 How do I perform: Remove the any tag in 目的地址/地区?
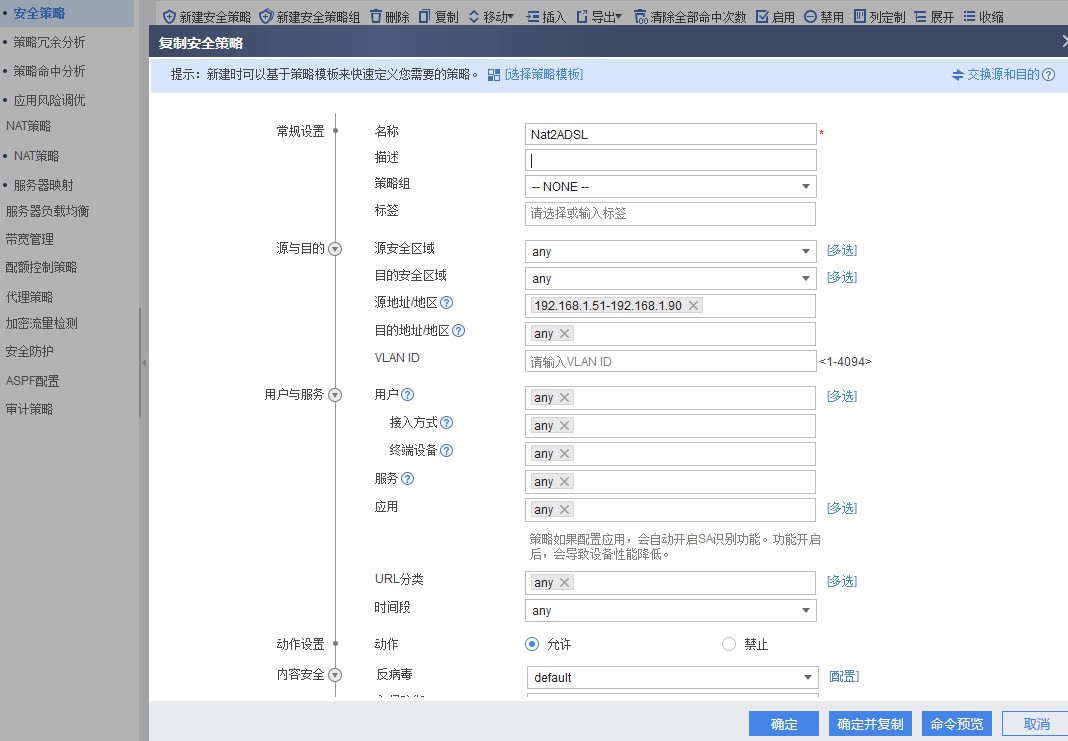564,334
